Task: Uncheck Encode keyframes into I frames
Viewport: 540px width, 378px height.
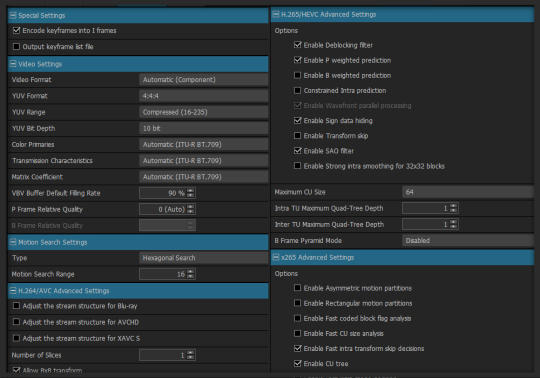Action: pos(16,30)
